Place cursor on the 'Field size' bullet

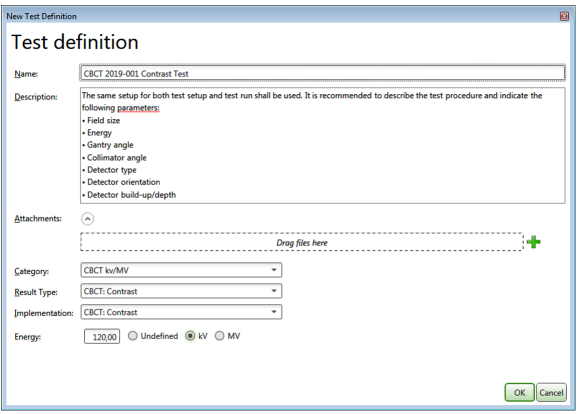click(104, 121)
